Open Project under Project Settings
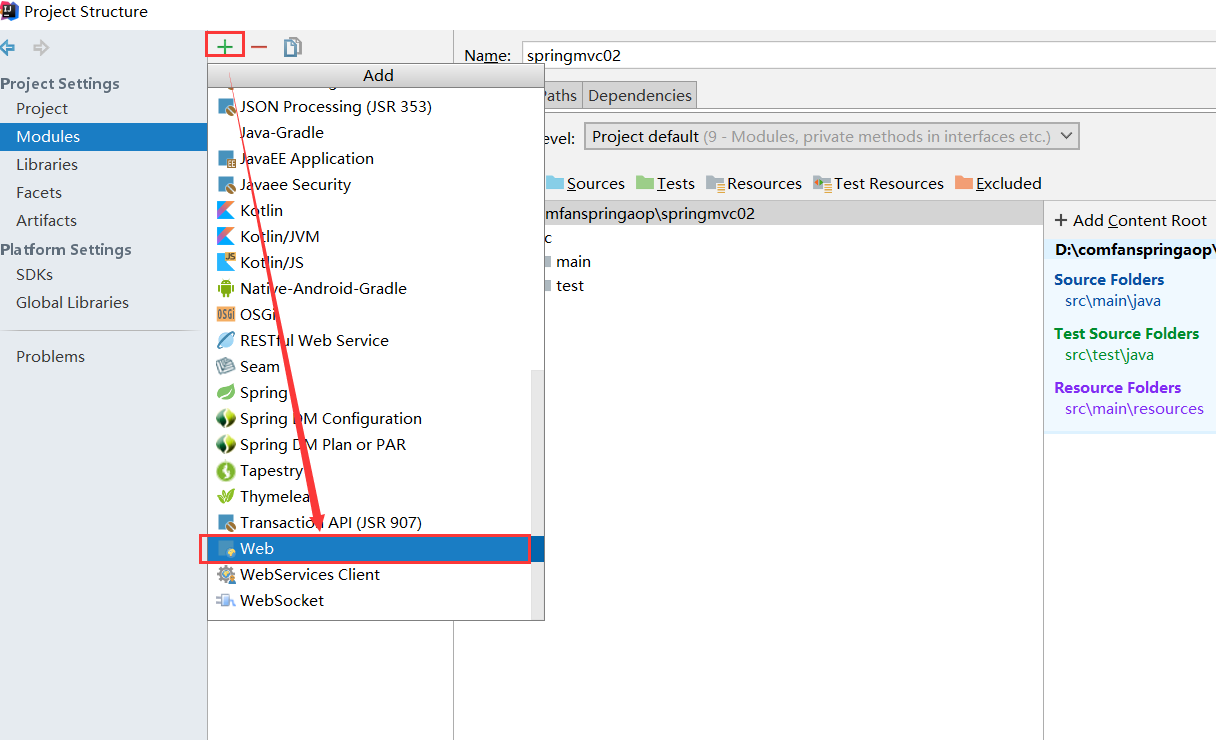The image size is (1216, 740). point(42,108)
